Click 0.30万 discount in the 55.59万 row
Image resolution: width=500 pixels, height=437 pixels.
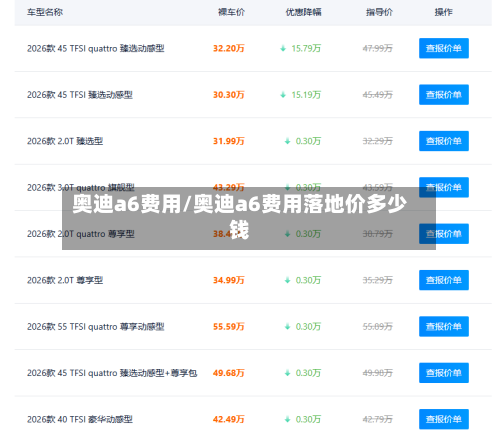[308, 326]
